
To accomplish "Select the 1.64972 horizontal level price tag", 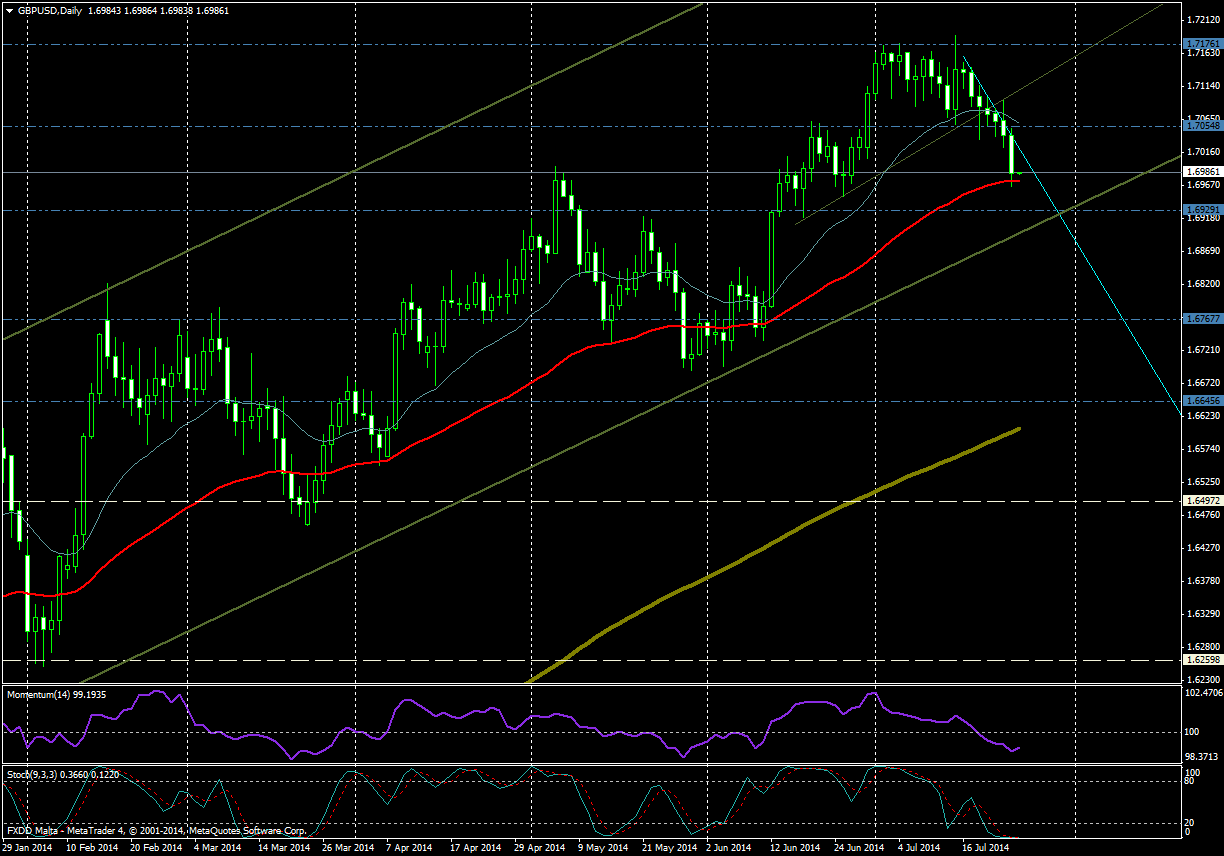I will 1201,500.
